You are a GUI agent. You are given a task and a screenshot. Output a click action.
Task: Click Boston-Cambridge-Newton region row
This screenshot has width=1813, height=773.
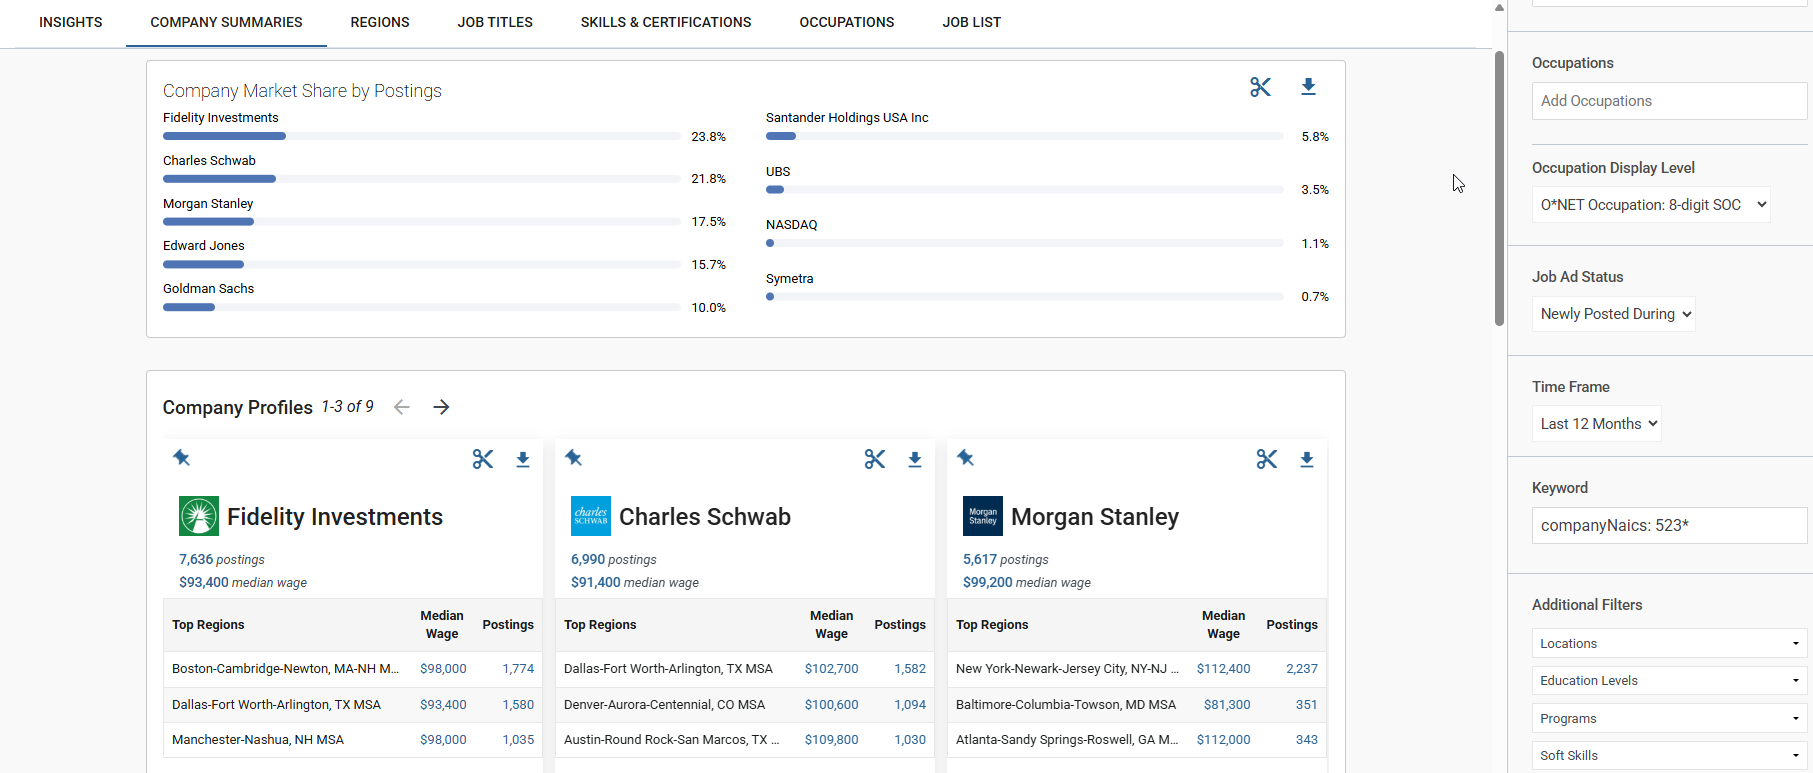(353, 669)
